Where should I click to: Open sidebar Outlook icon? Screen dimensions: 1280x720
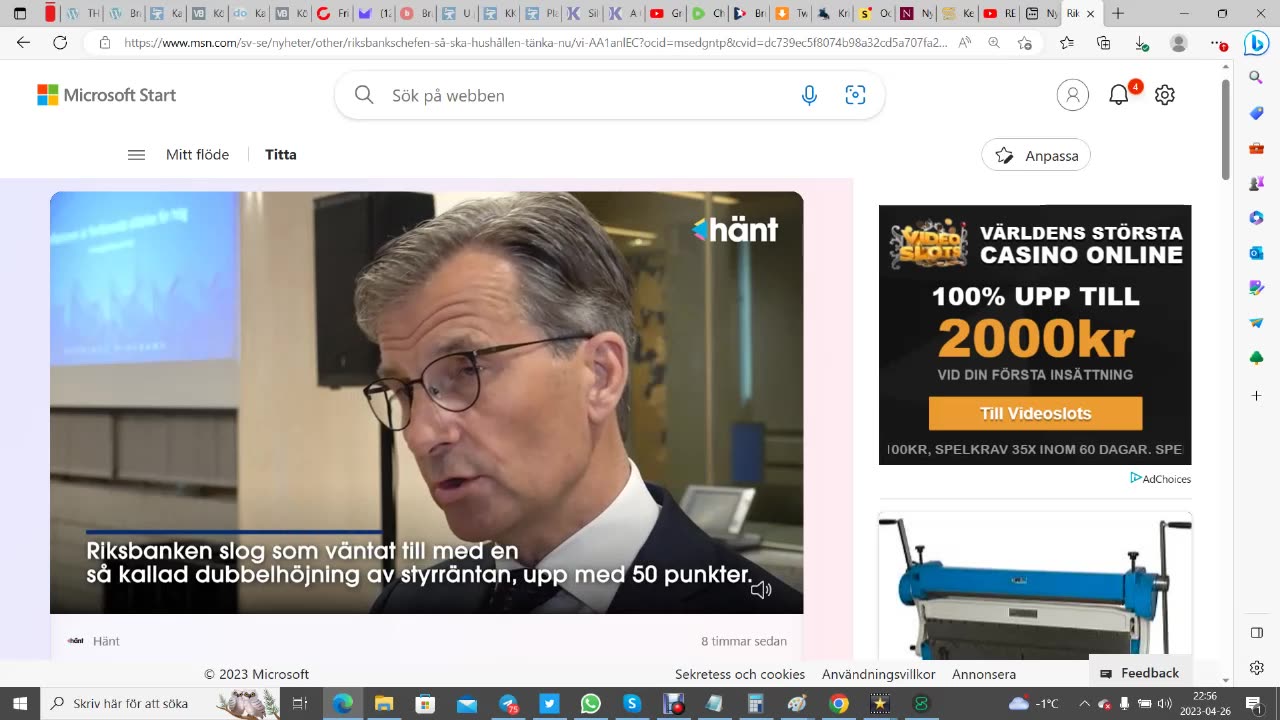(x=1256, y=253)
